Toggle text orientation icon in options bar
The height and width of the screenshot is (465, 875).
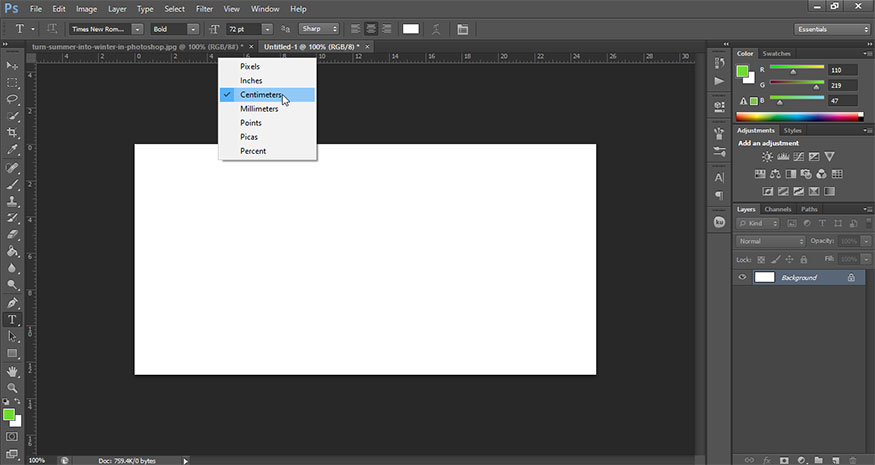52,29
